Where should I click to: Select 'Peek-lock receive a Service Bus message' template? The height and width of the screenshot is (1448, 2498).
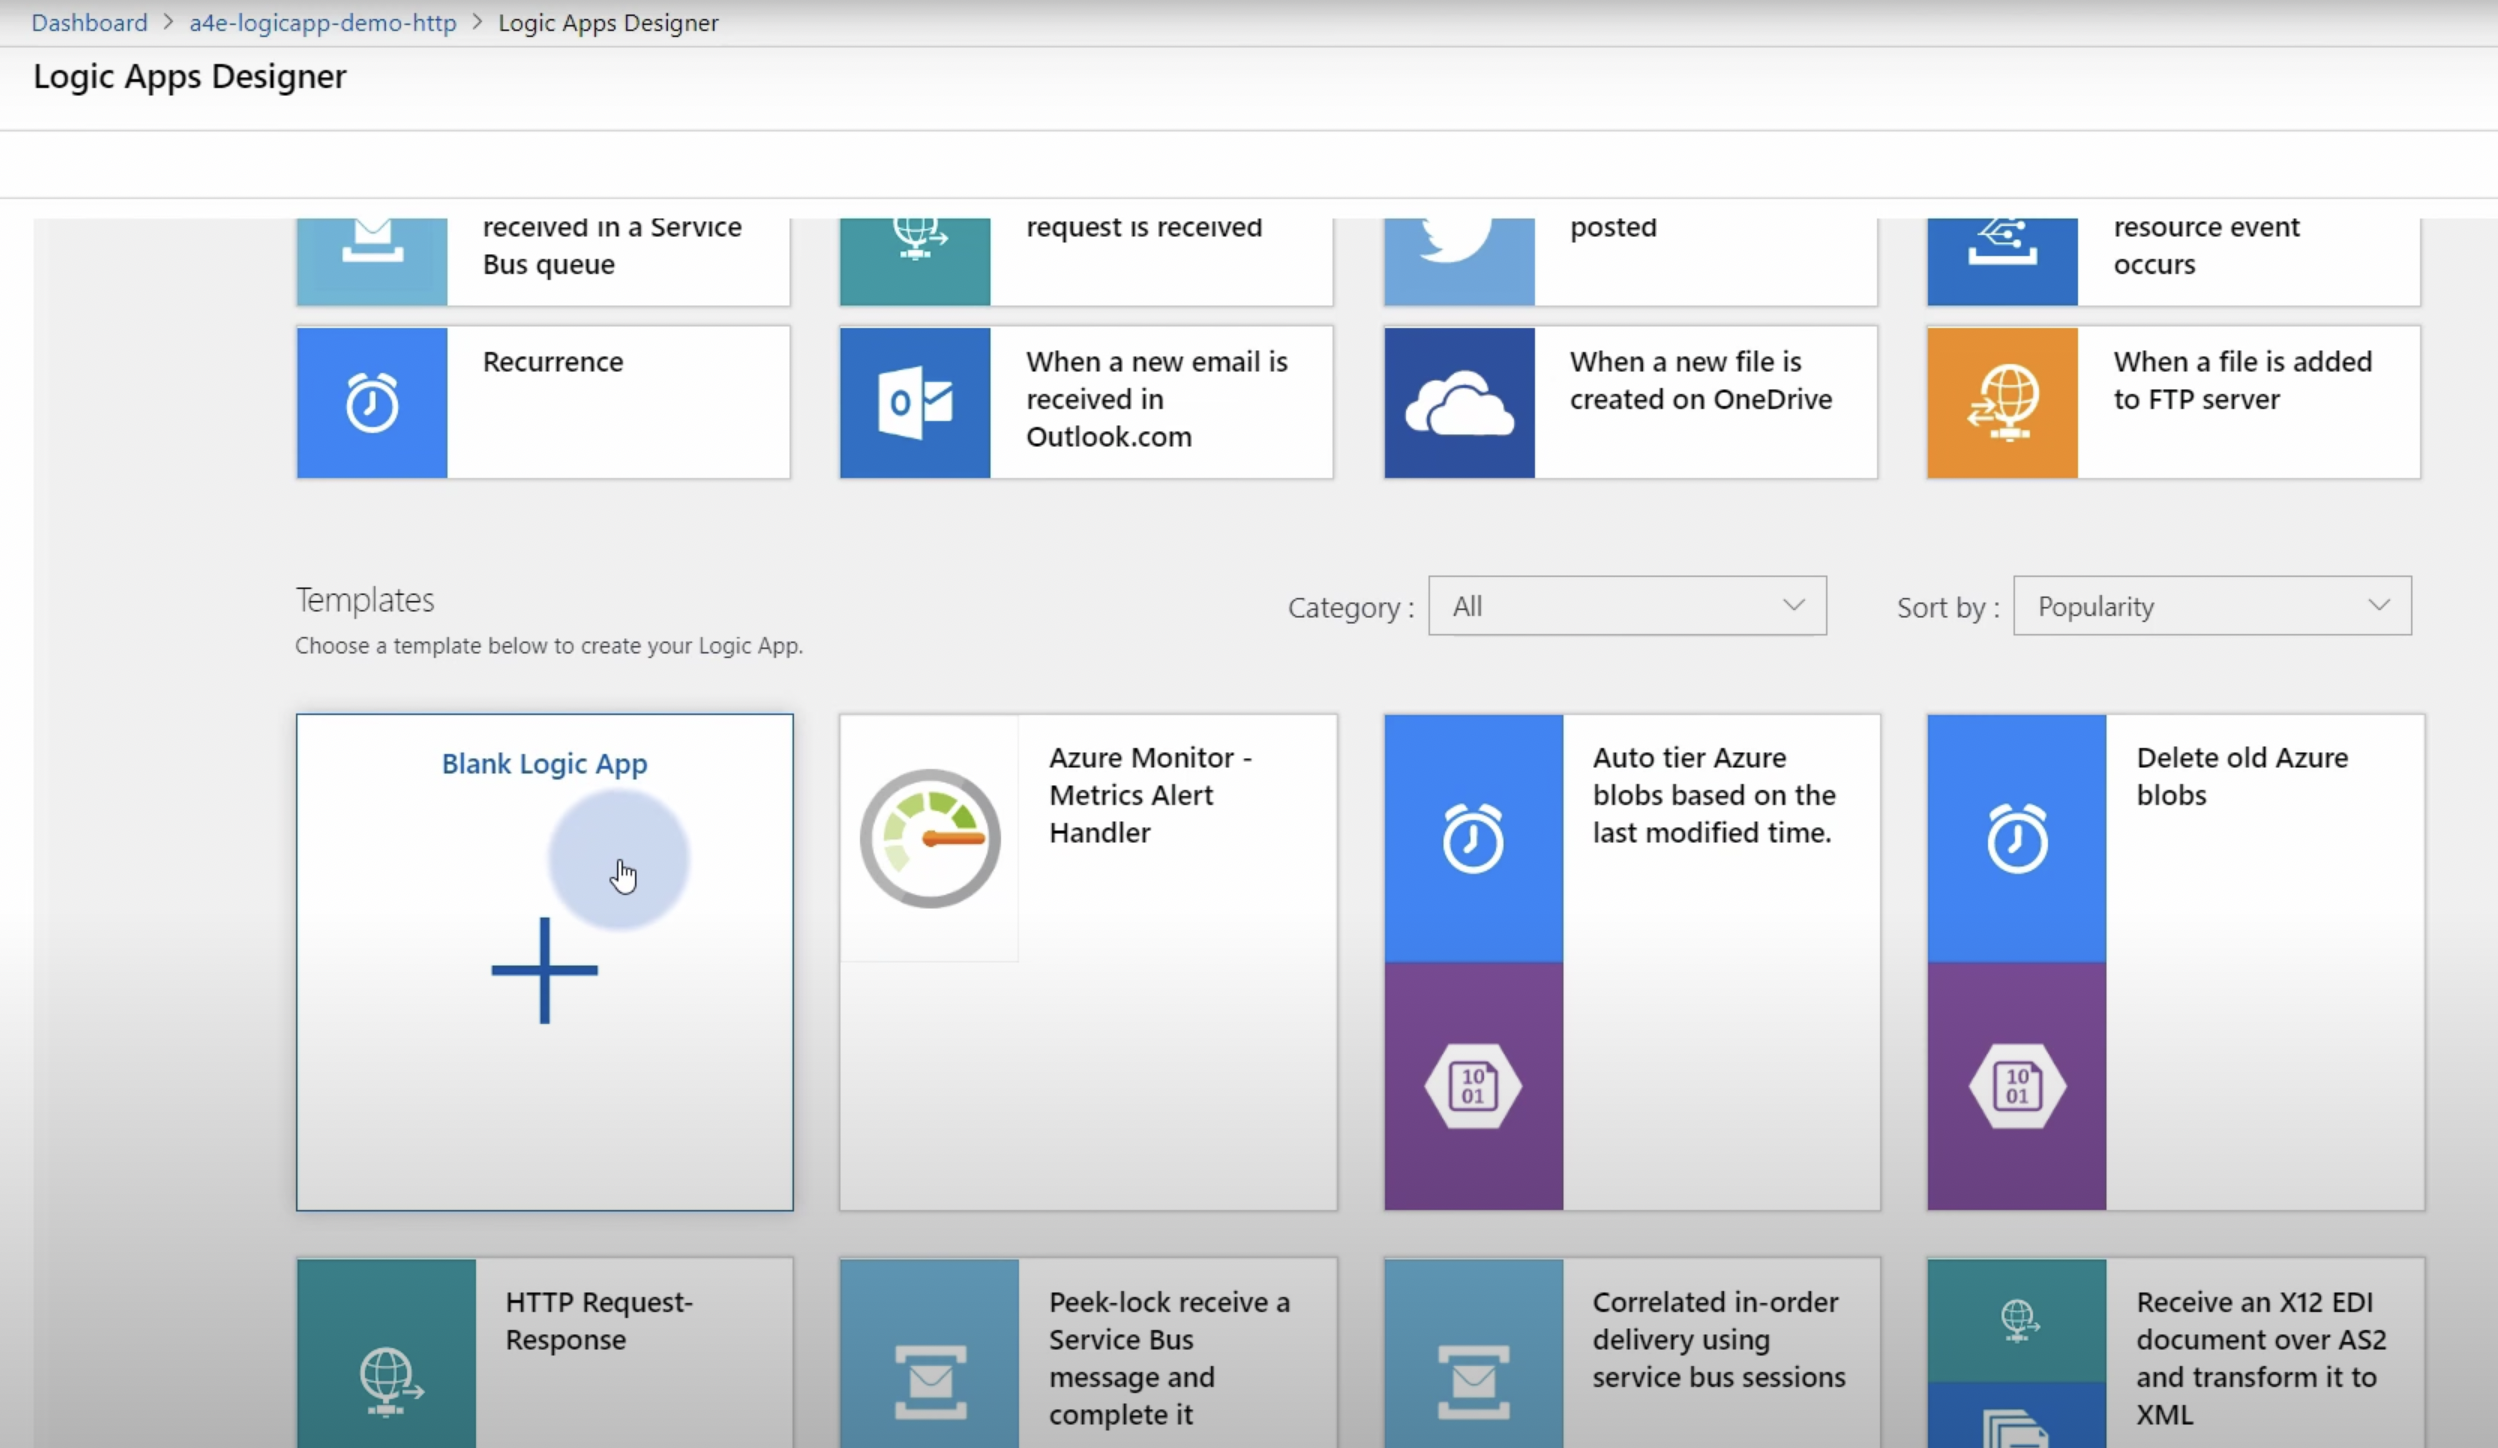(1169, 1358)
